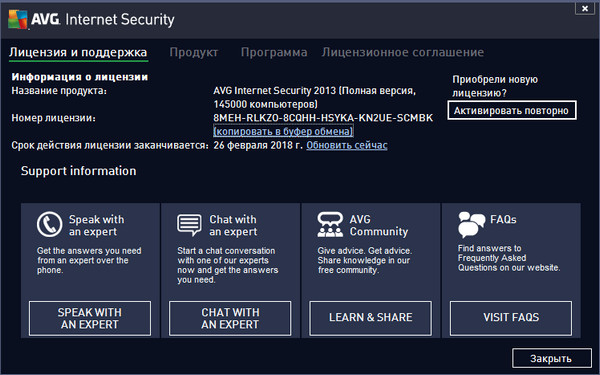Click the AVG logo icon
The width and height of the screenshot is (600, 375).
tap(18, 19)
